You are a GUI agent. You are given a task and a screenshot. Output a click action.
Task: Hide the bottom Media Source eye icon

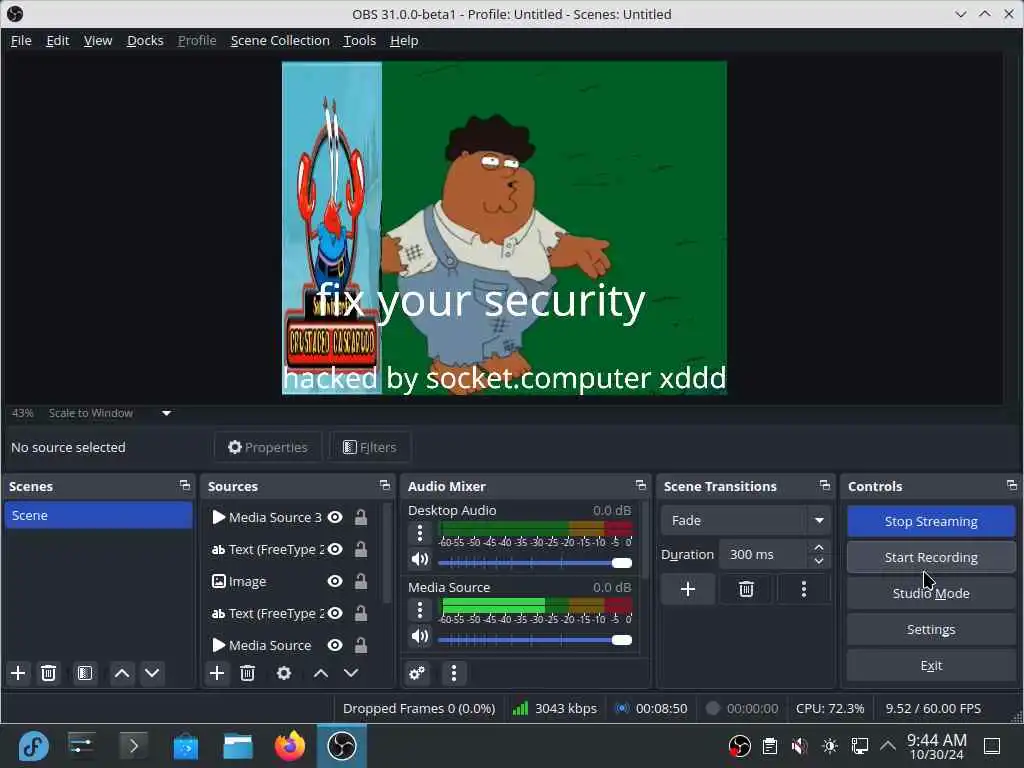click(335, 645)
